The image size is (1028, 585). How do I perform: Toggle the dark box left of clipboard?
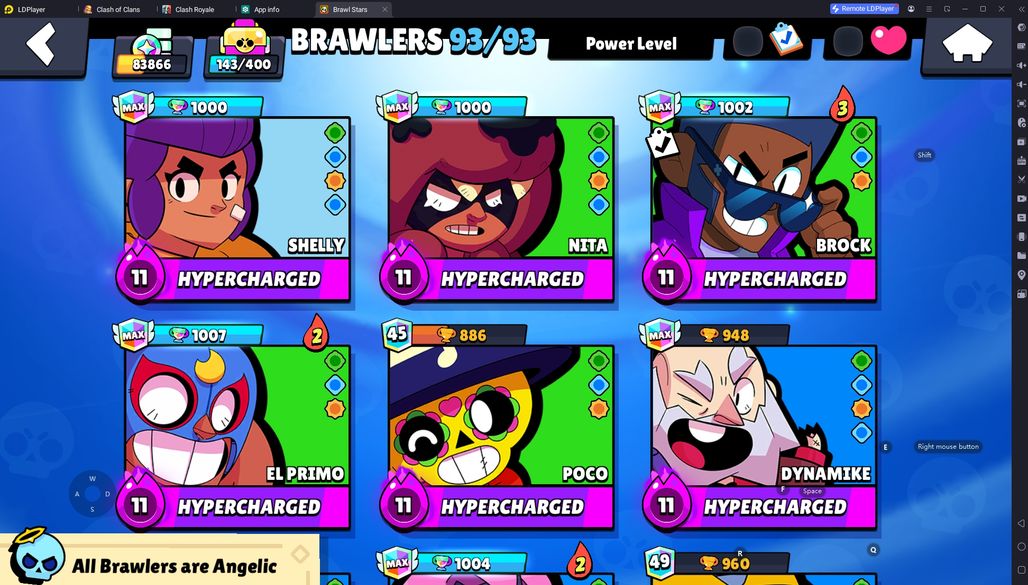748,41
